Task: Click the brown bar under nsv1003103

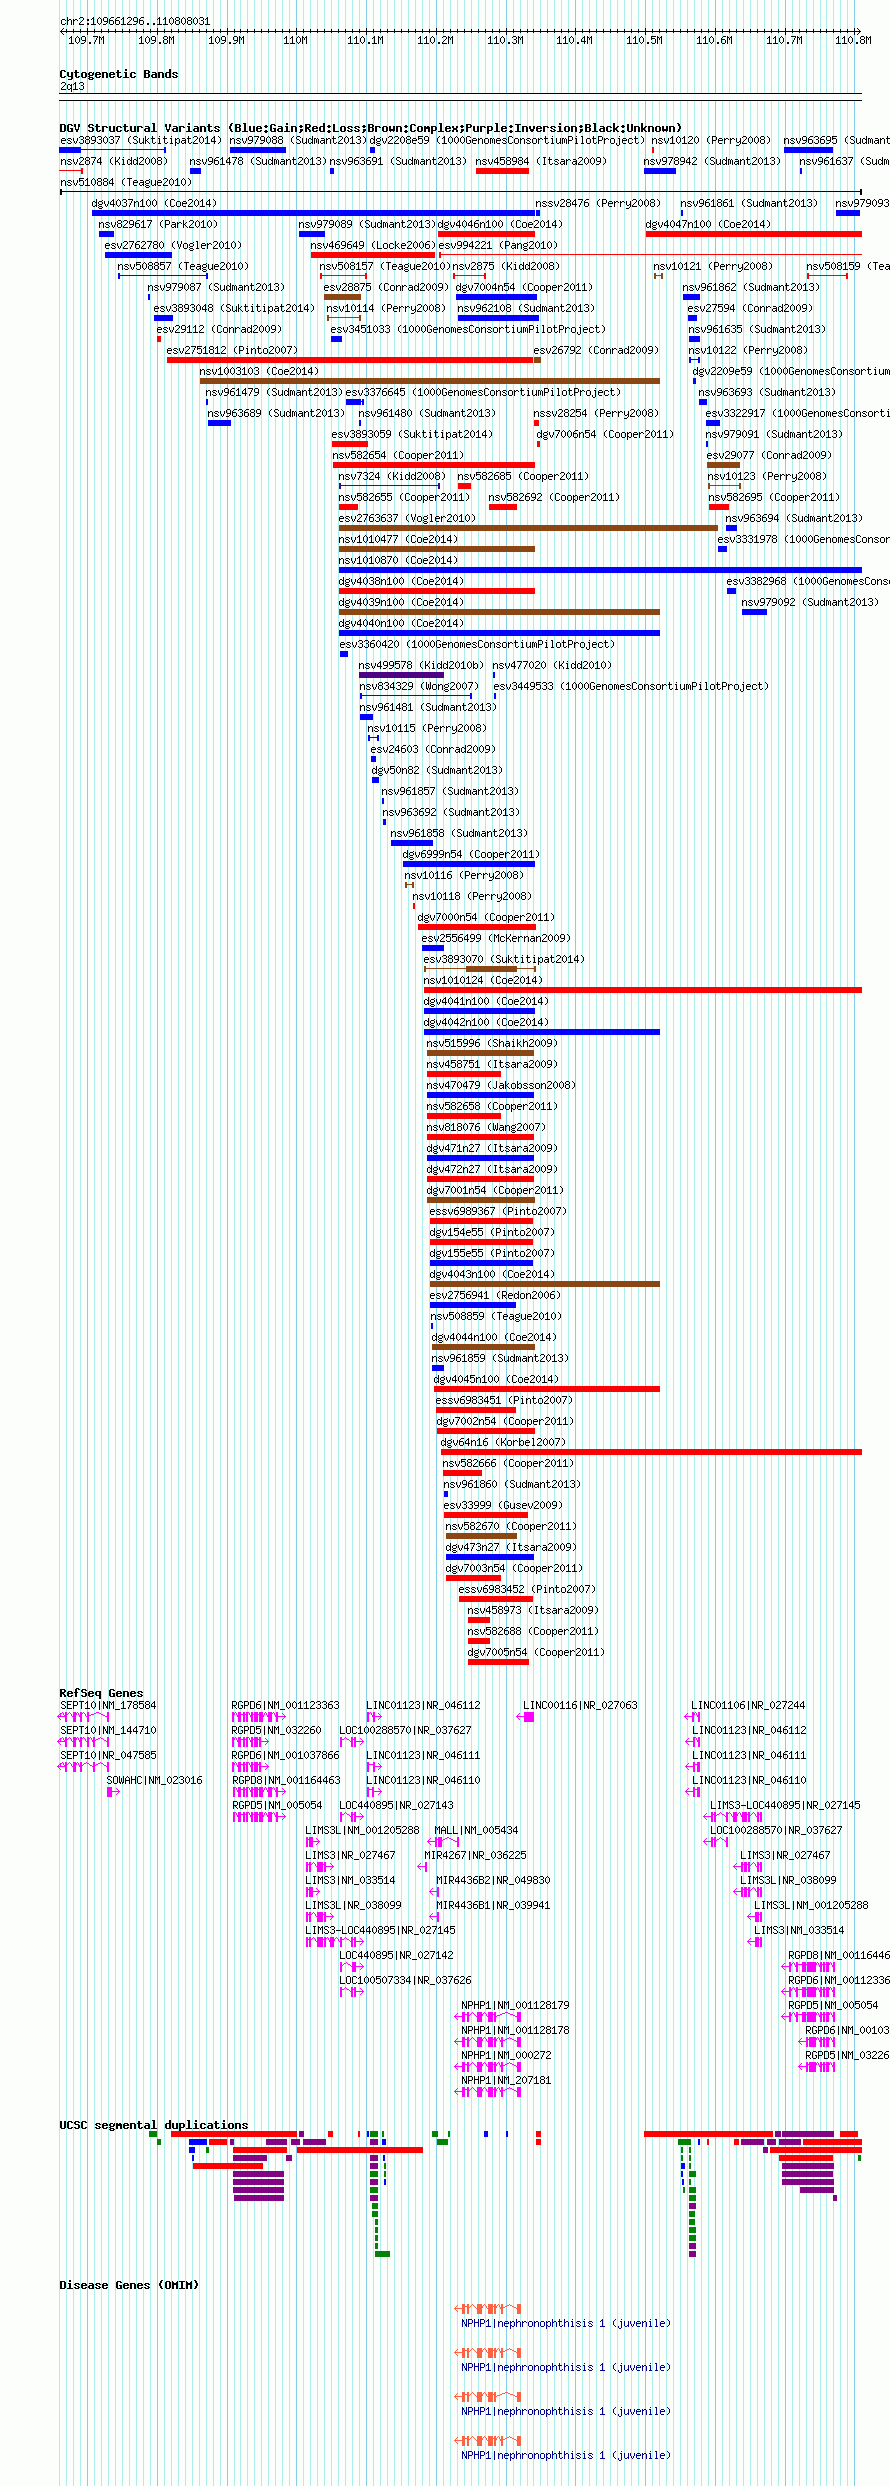Action: (430, 381)
